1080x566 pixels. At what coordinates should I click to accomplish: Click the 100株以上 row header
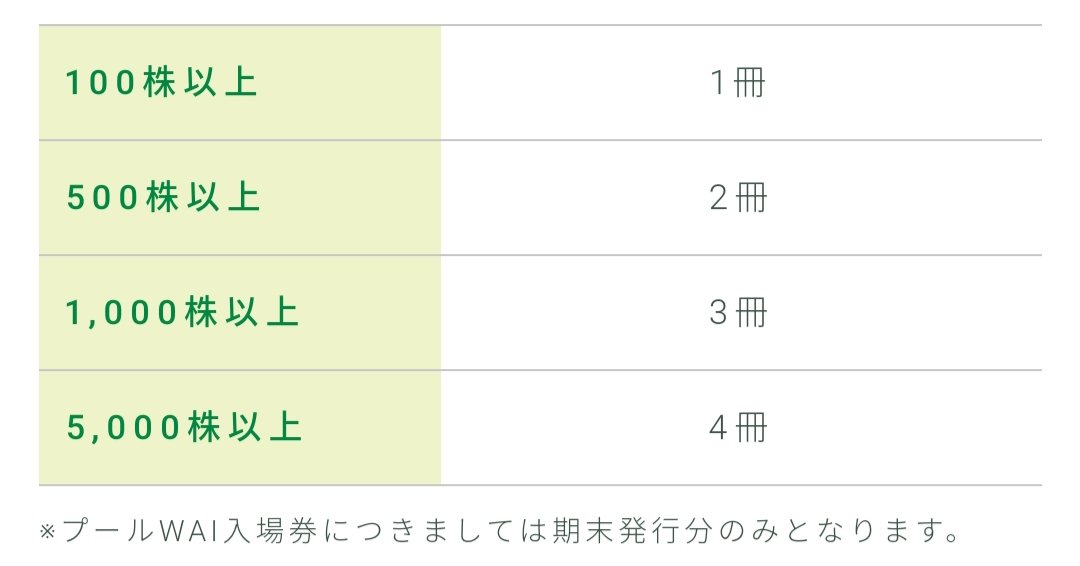click(240, 83)
